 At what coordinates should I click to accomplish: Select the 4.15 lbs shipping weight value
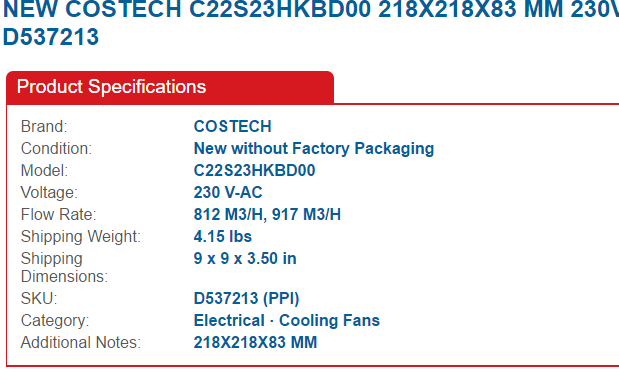point(223,237)
